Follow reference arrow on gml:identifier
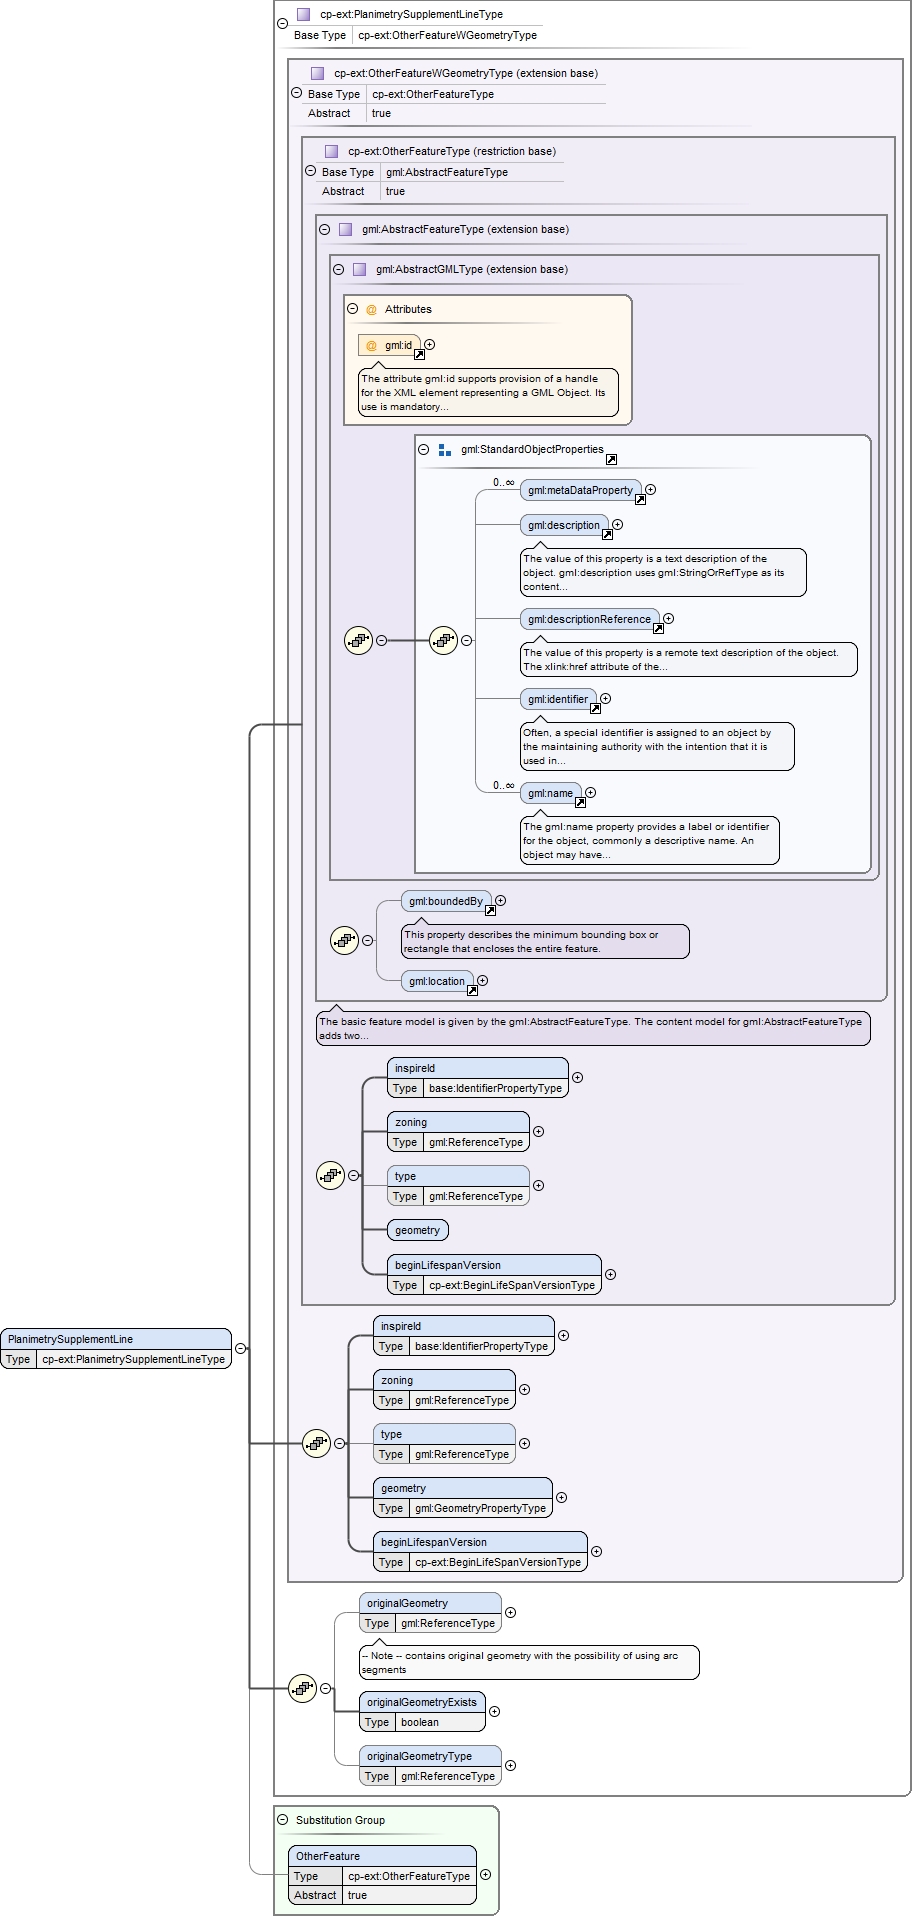Viewport: 913px width, 1917px height. pos(595,708)
